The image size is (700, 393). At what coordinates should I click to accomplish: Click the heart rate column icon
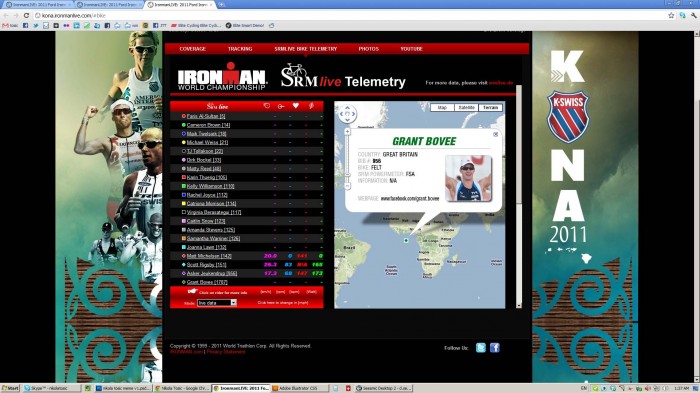[x=296, y=106]
